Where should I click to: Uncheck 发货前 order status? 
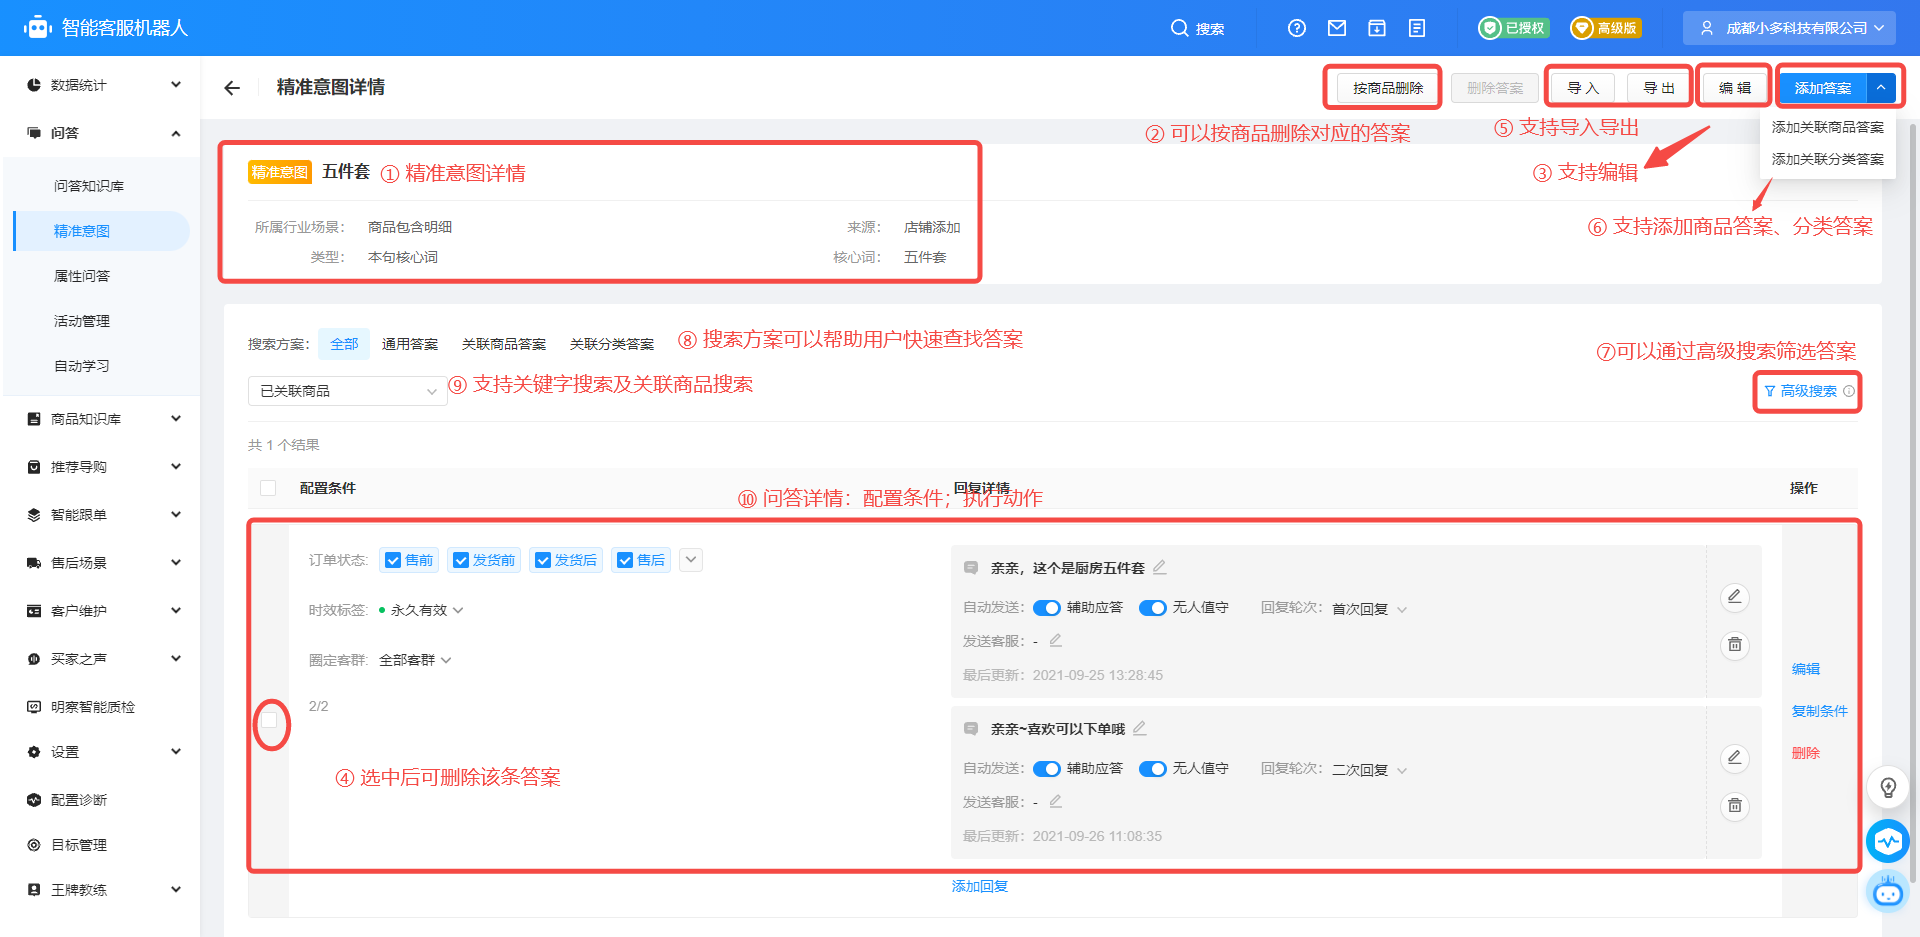coord(461,560)
